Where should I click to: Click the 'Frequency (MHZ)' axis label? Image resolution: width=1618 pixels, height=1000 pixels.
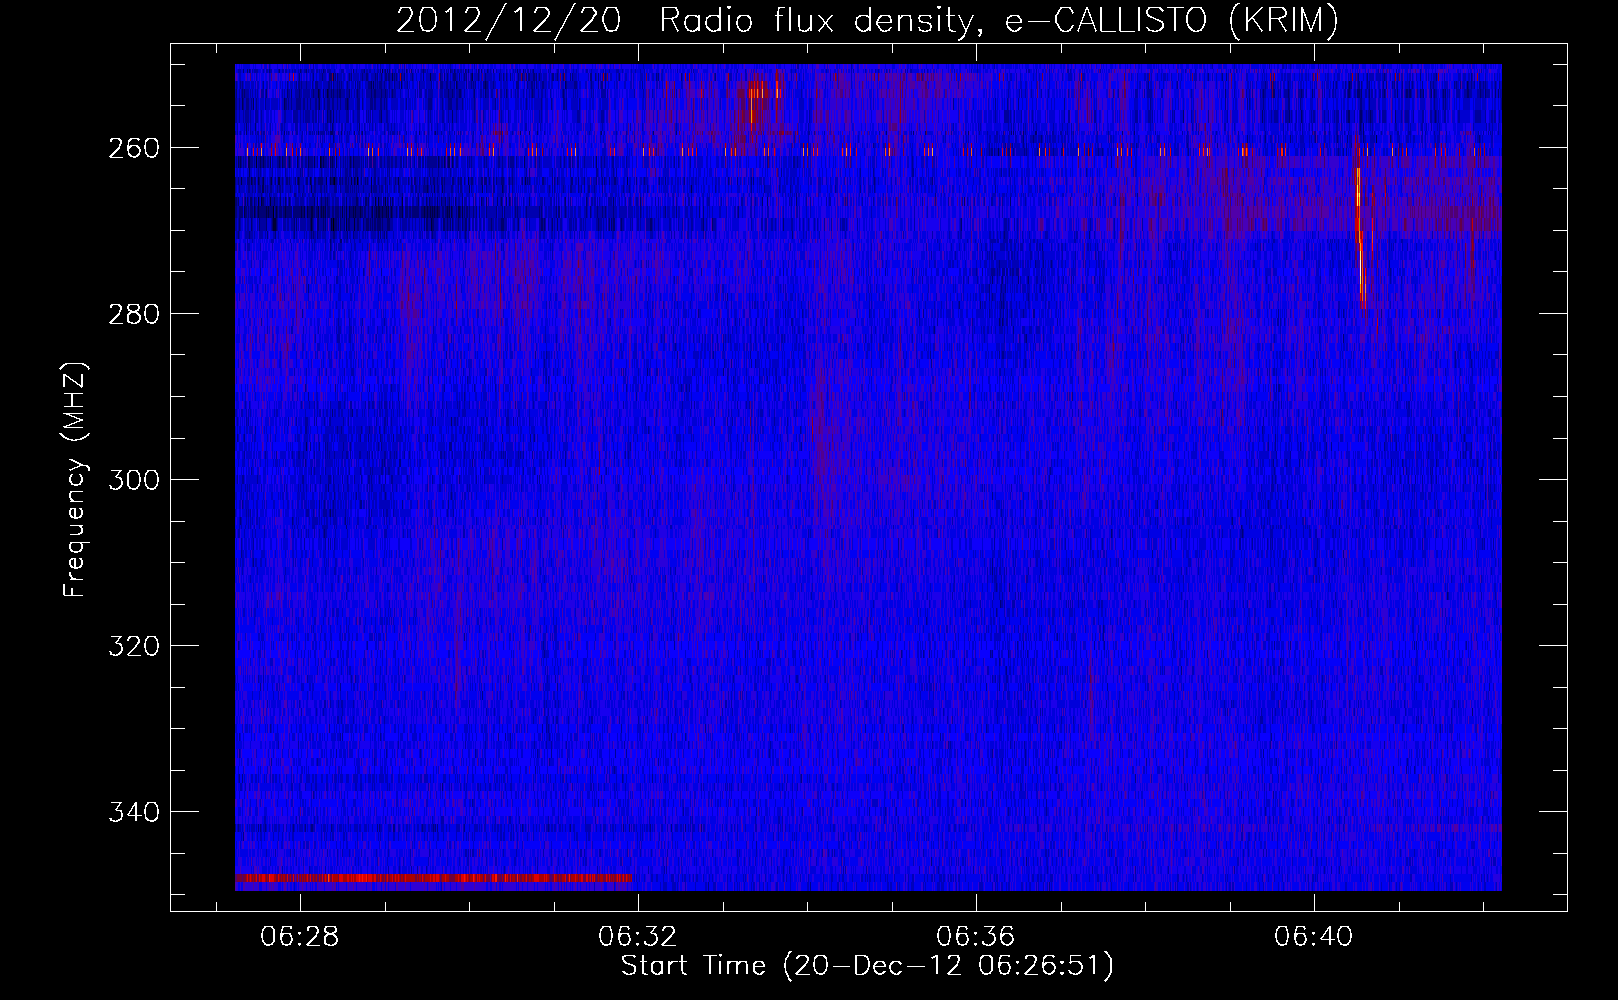pyautogui.click(x=75, y=480)
